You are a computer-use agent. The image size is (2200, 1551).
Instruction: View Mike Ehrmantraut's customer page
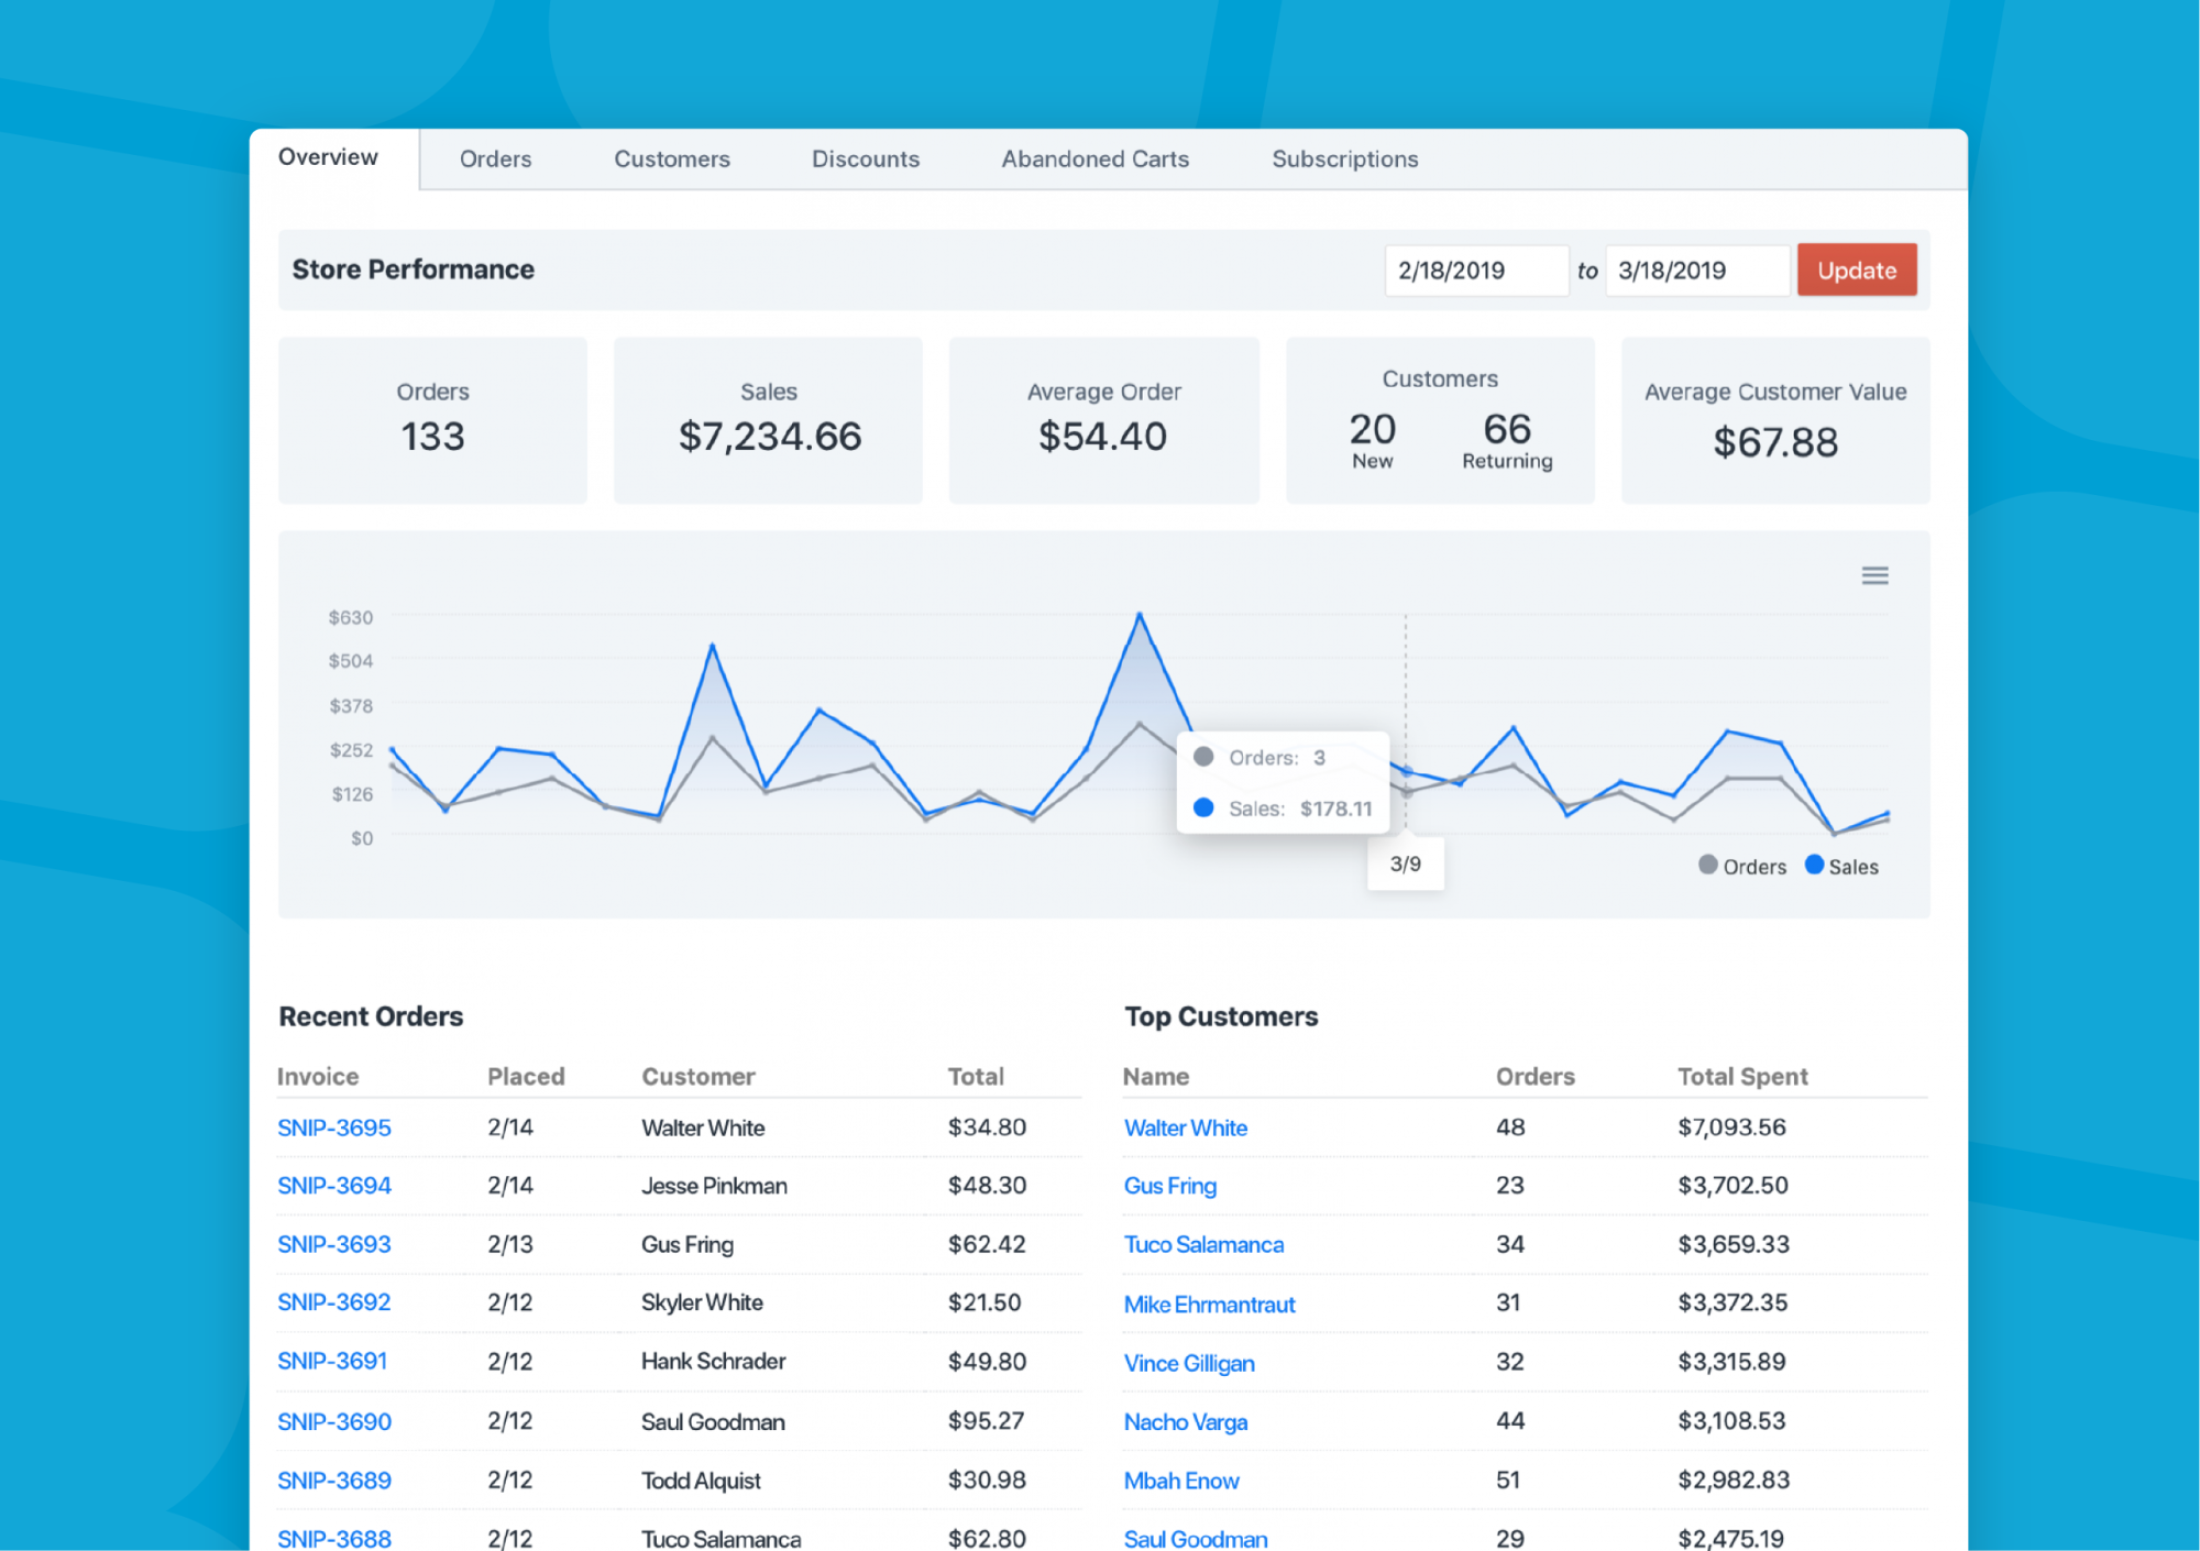(x=1209, y=1304)
